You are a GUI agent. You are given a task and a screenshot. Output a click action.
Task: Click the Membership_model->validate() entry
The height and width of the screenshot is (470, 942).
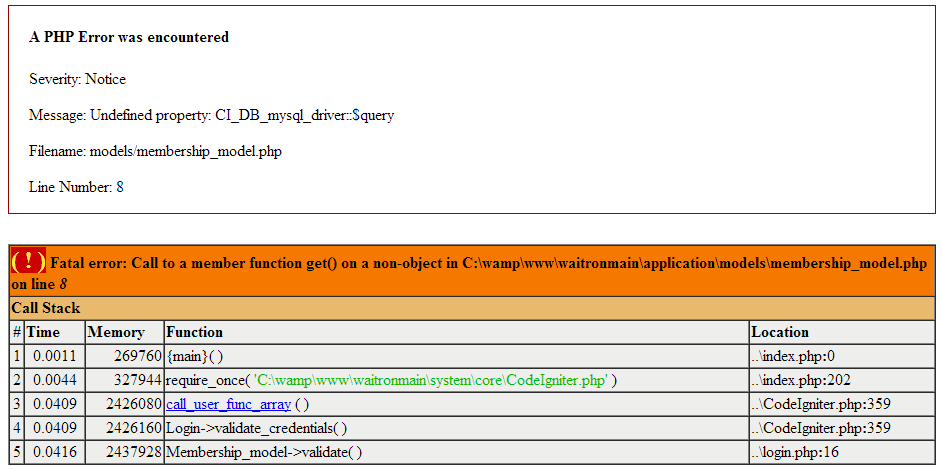point(263,452)
